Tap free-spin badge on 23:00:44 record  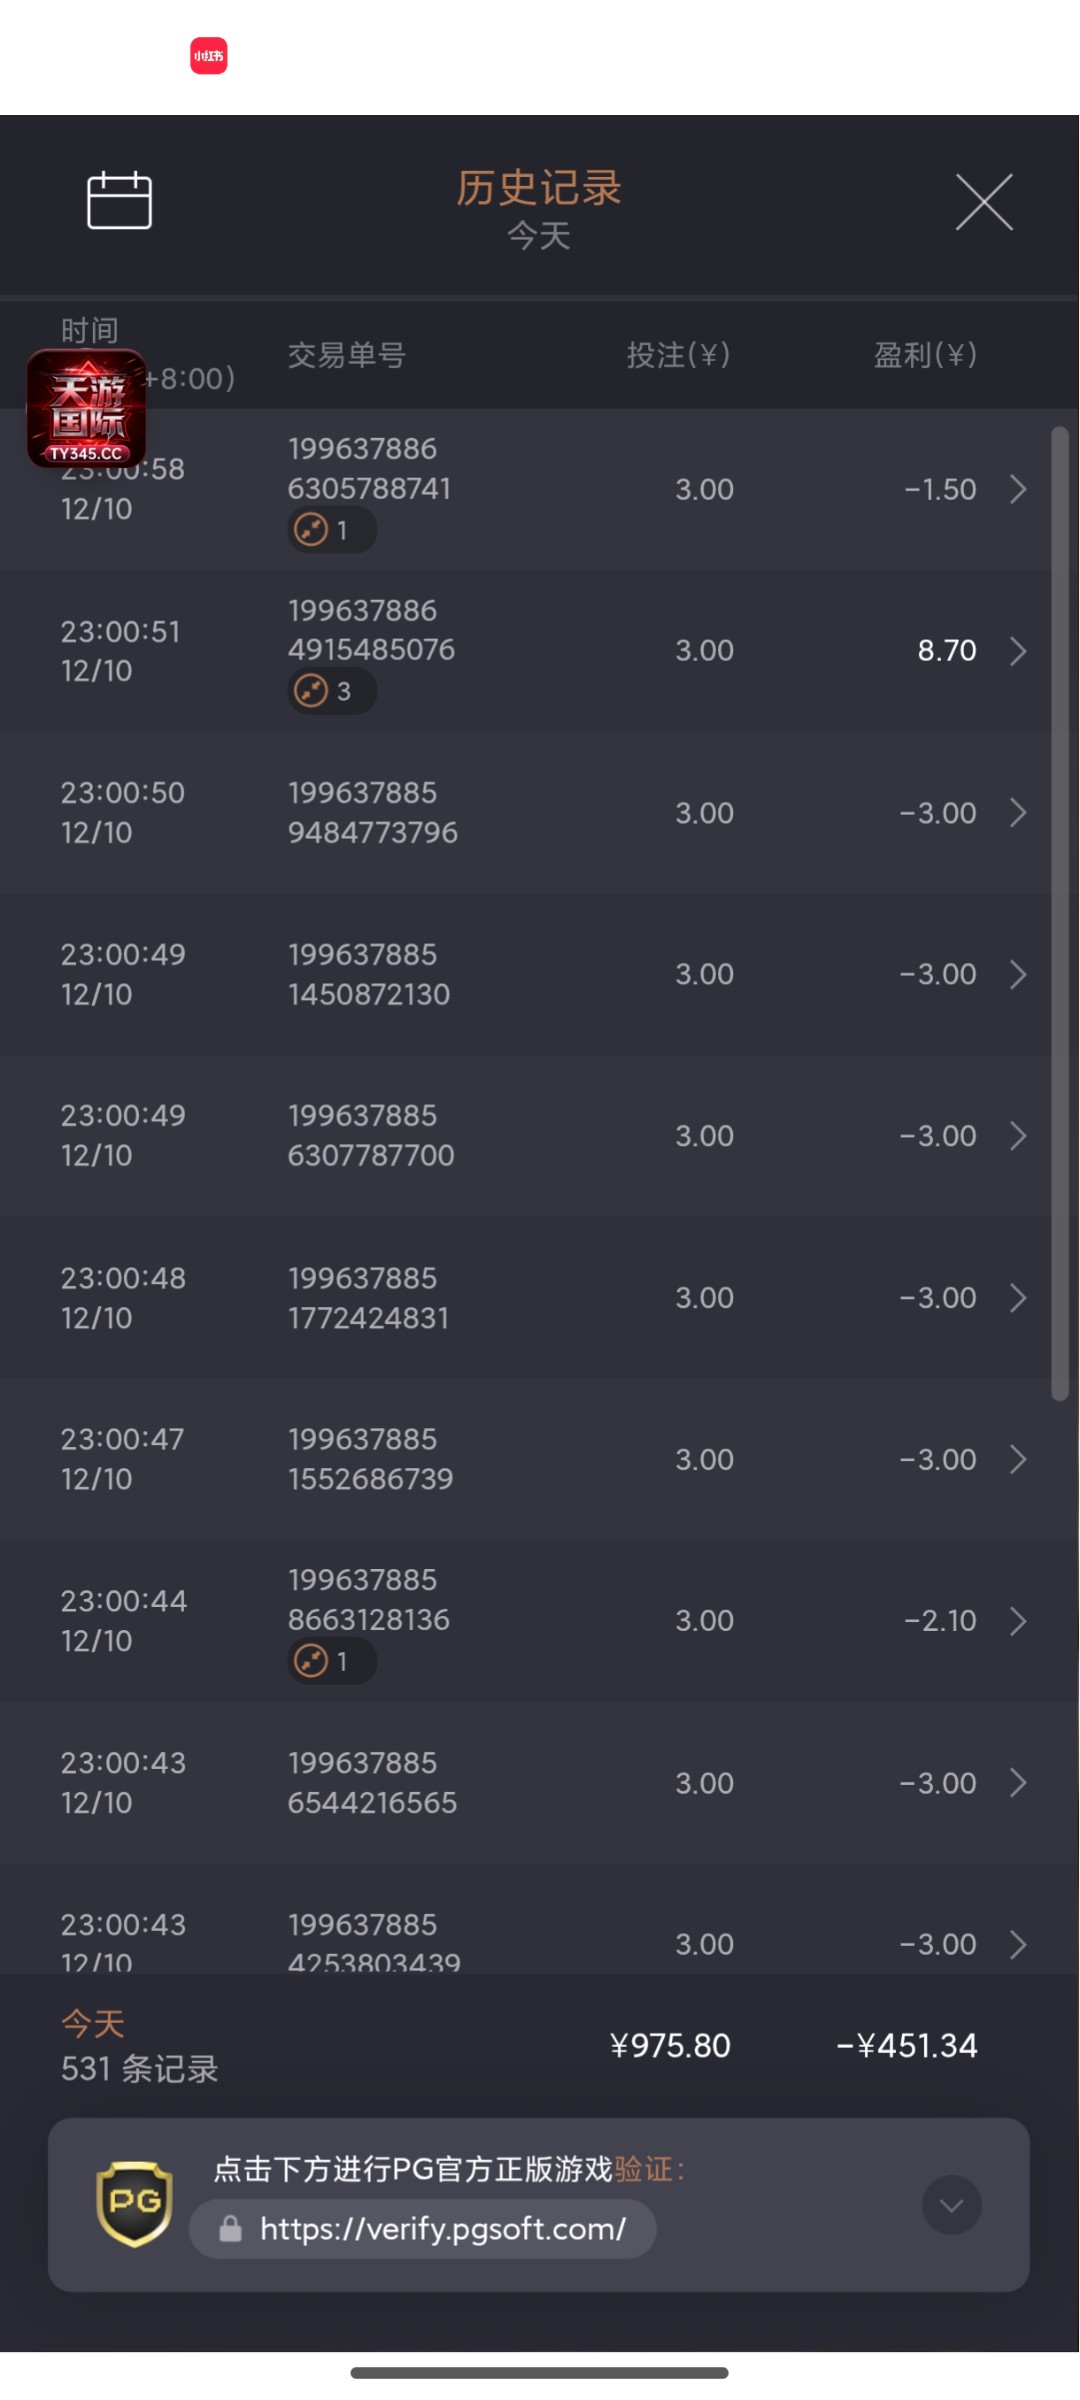tap(331, 1661)
